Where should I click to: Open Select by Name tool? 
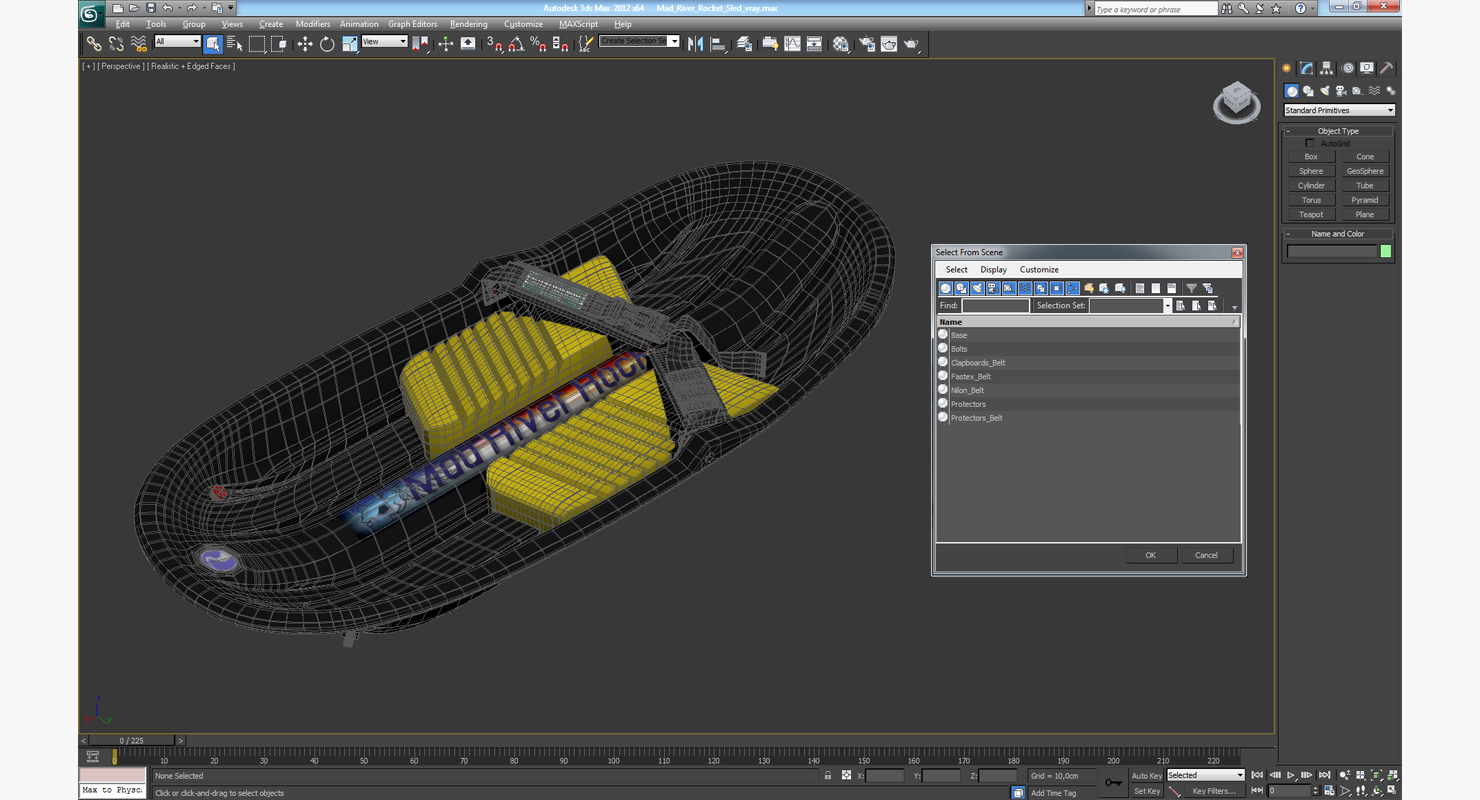pyautogui.click(x=235, y=44)
